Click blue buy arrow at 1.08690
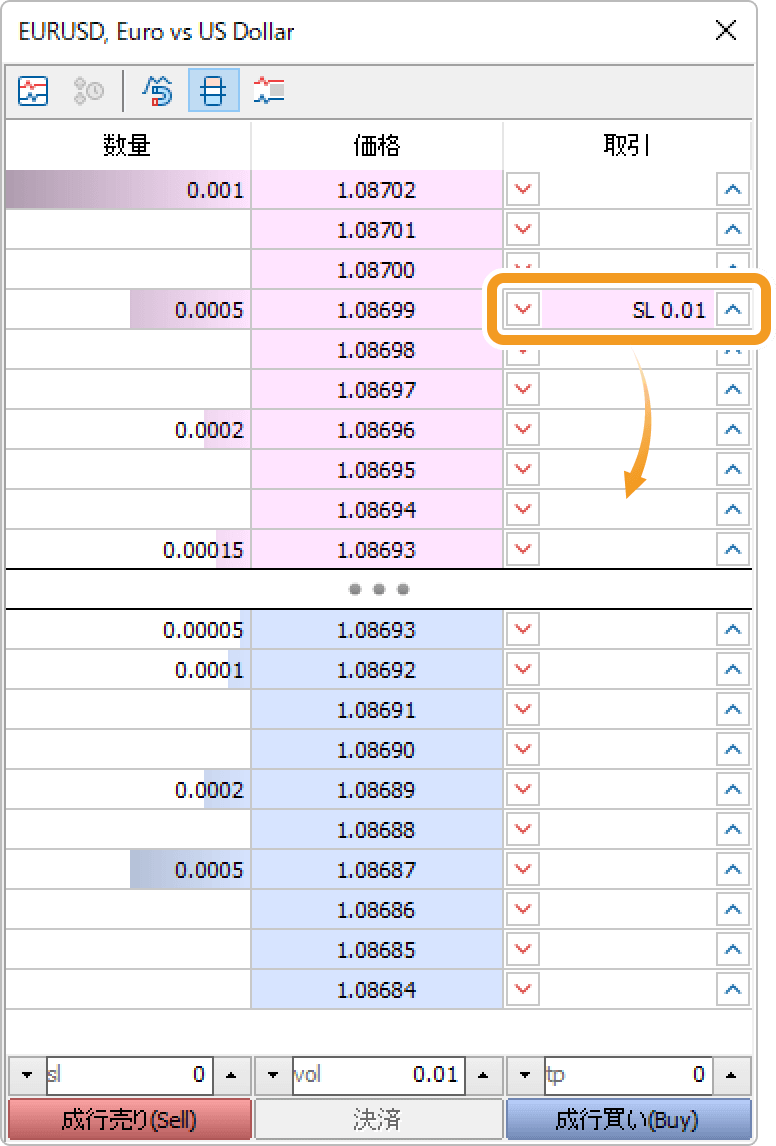 733,750
